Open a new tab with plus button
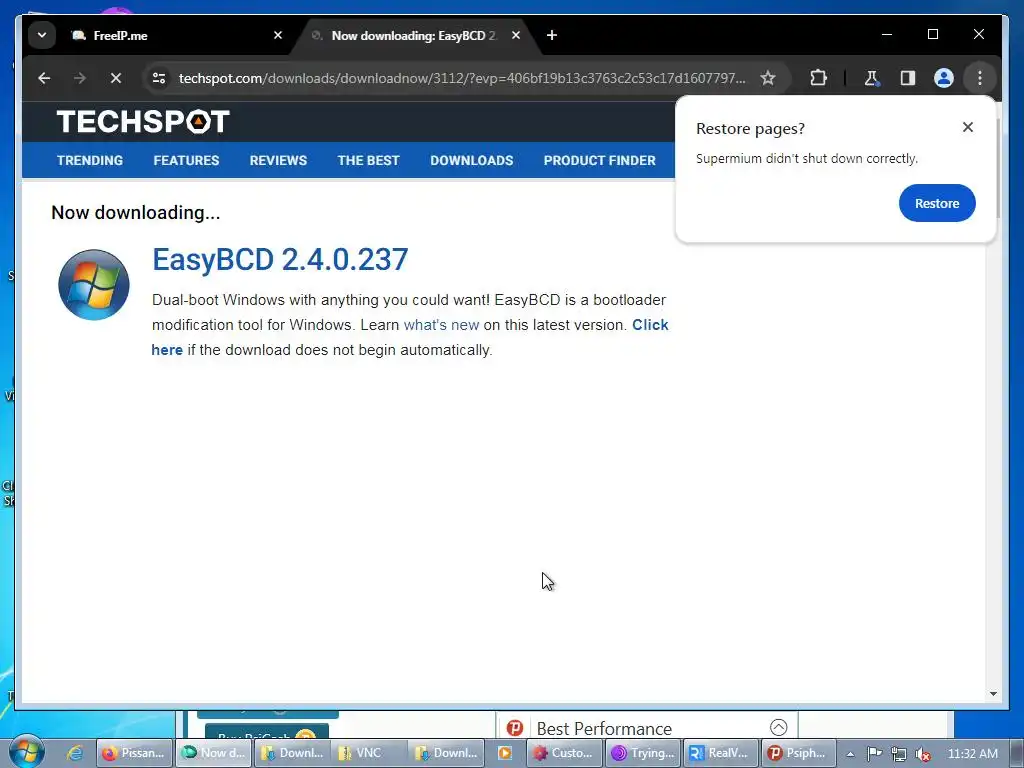The height and width of the screenshot is (768, 1024). (552, 35)
